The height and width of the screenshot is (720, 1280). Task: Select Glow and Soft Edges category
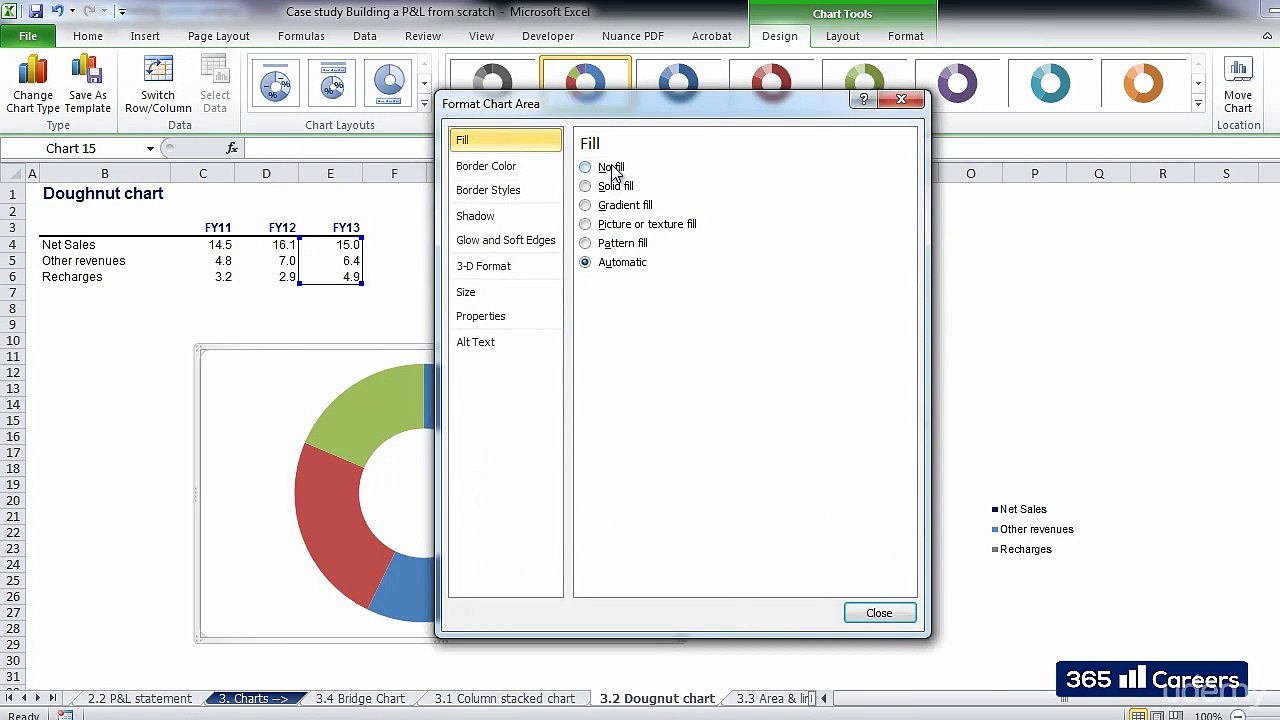click(x=506, y=240)
